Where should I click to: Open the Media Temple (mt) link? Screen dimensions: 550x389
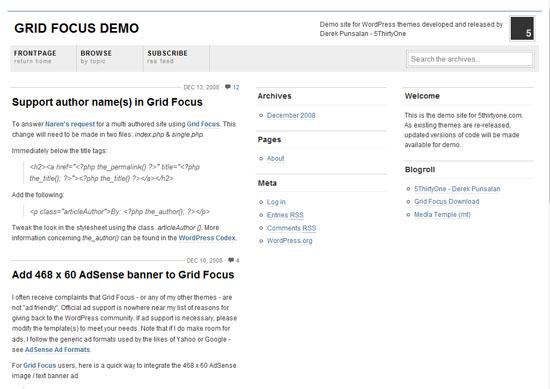click(x=442, y=214)
